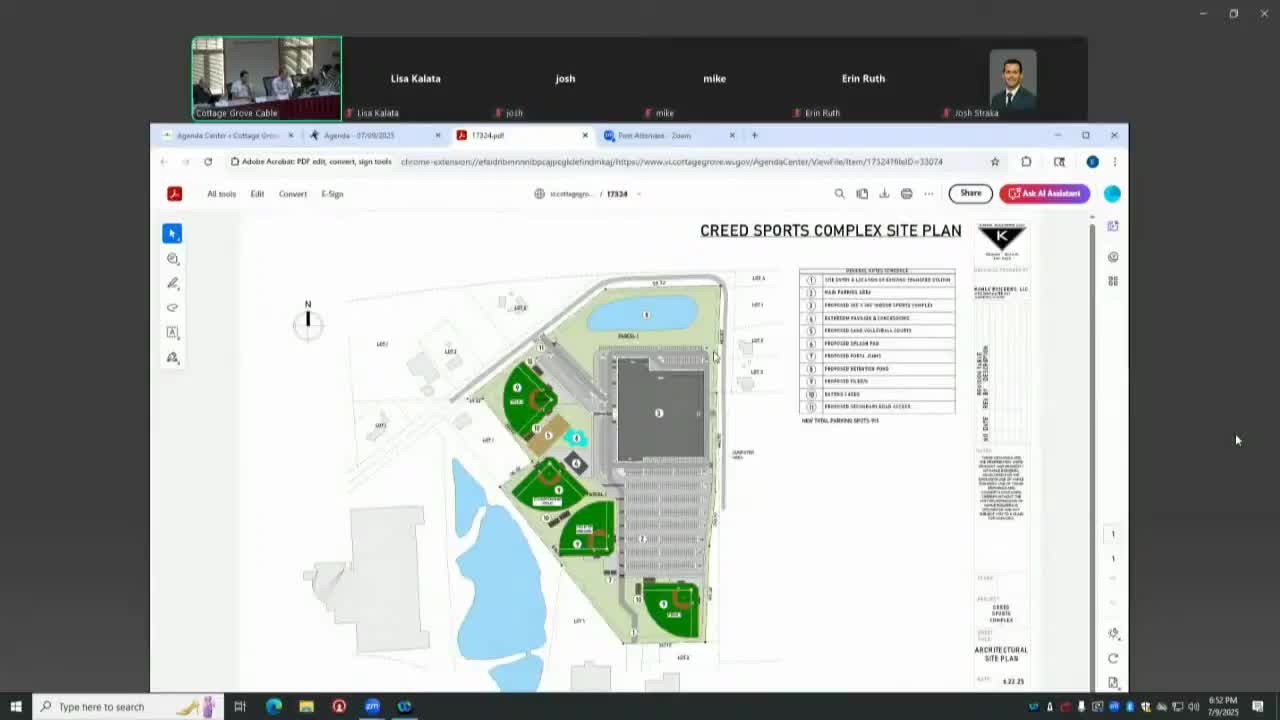Click the Adobe Acrobat logo home icon
Screen dimensions: 1280x720
tap(174, 194)
